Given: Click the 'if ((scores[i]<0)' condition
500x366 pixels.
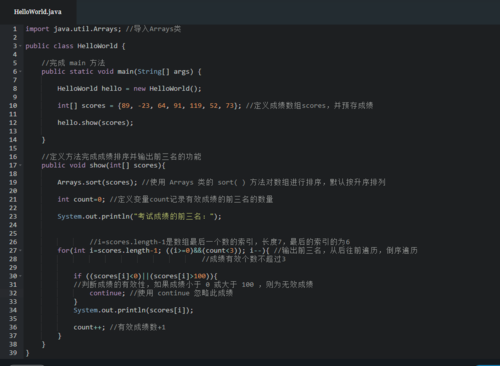Looking at the screenshot, I should click(108, 276).
